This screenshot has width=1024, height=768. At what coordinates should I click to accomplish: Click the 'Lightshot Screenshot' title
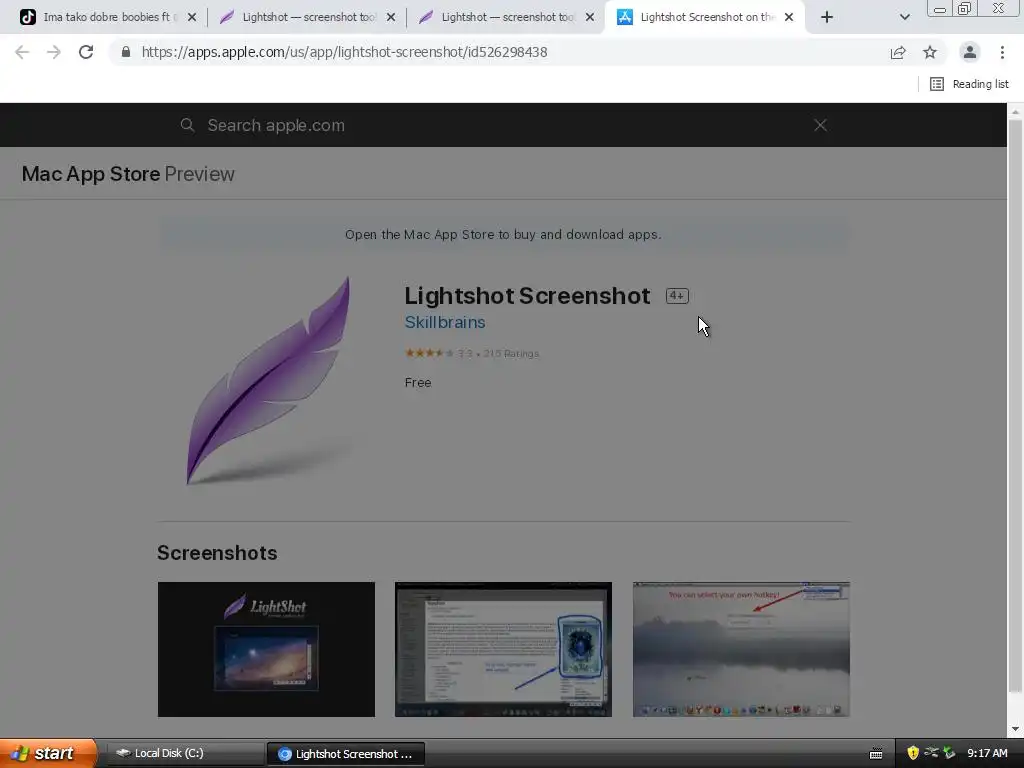tap(527, 296)
